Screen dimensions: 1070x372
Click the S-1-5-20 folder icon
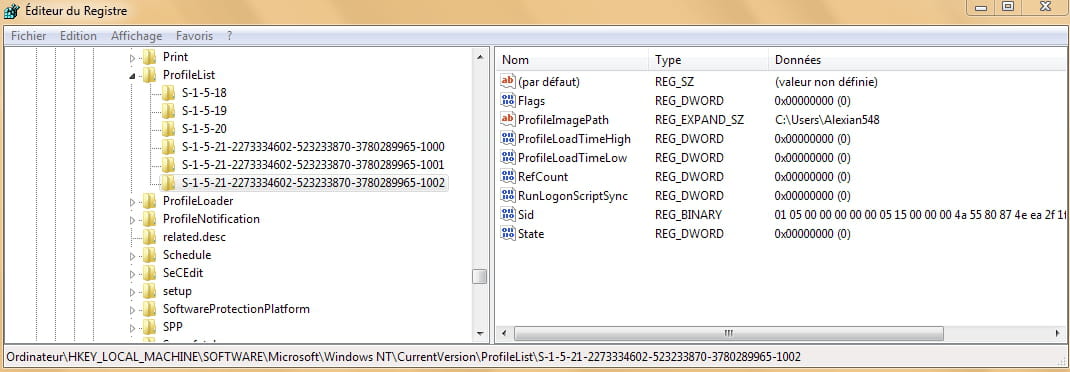(x=169, y=129)
